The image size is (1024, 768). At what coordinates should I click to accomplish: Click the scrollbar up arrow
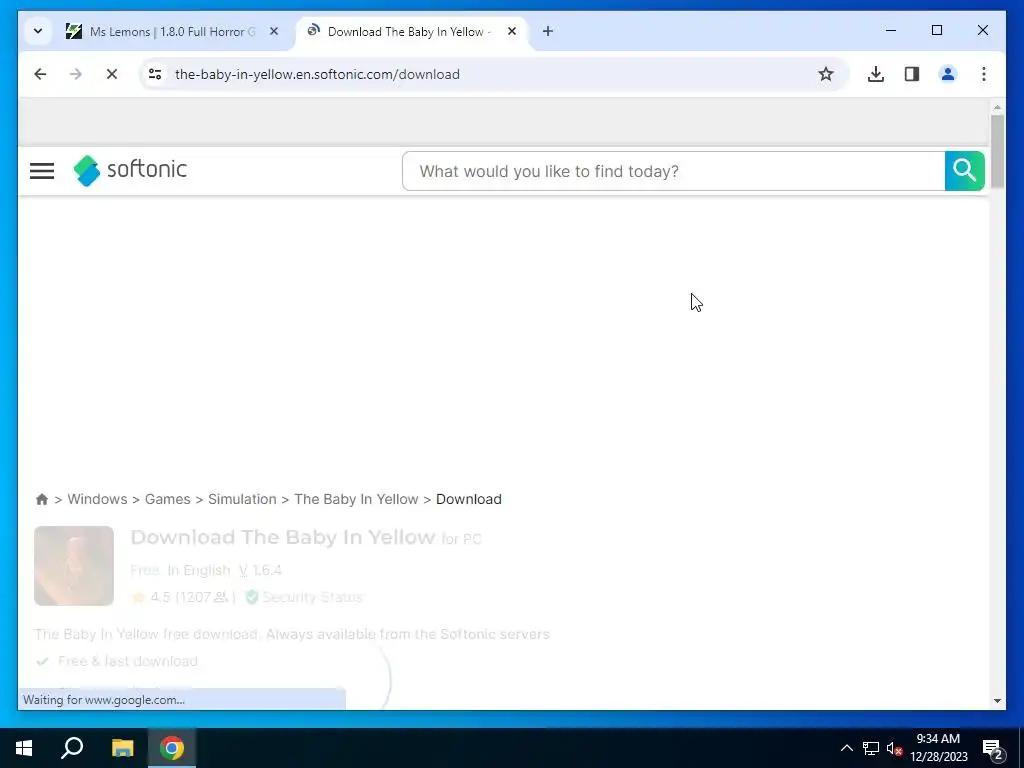997,106
